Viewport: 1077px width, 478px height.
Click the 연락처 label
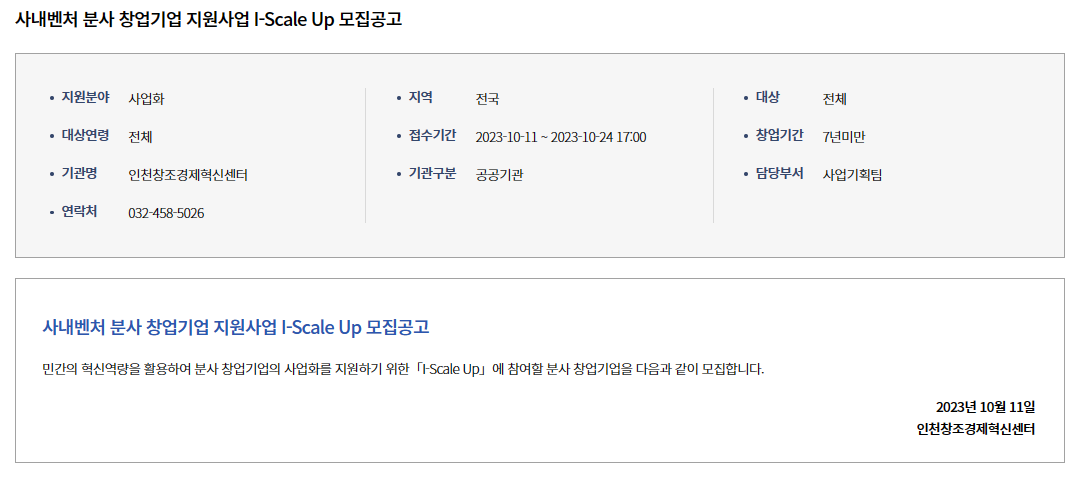(x=79, y=212)
